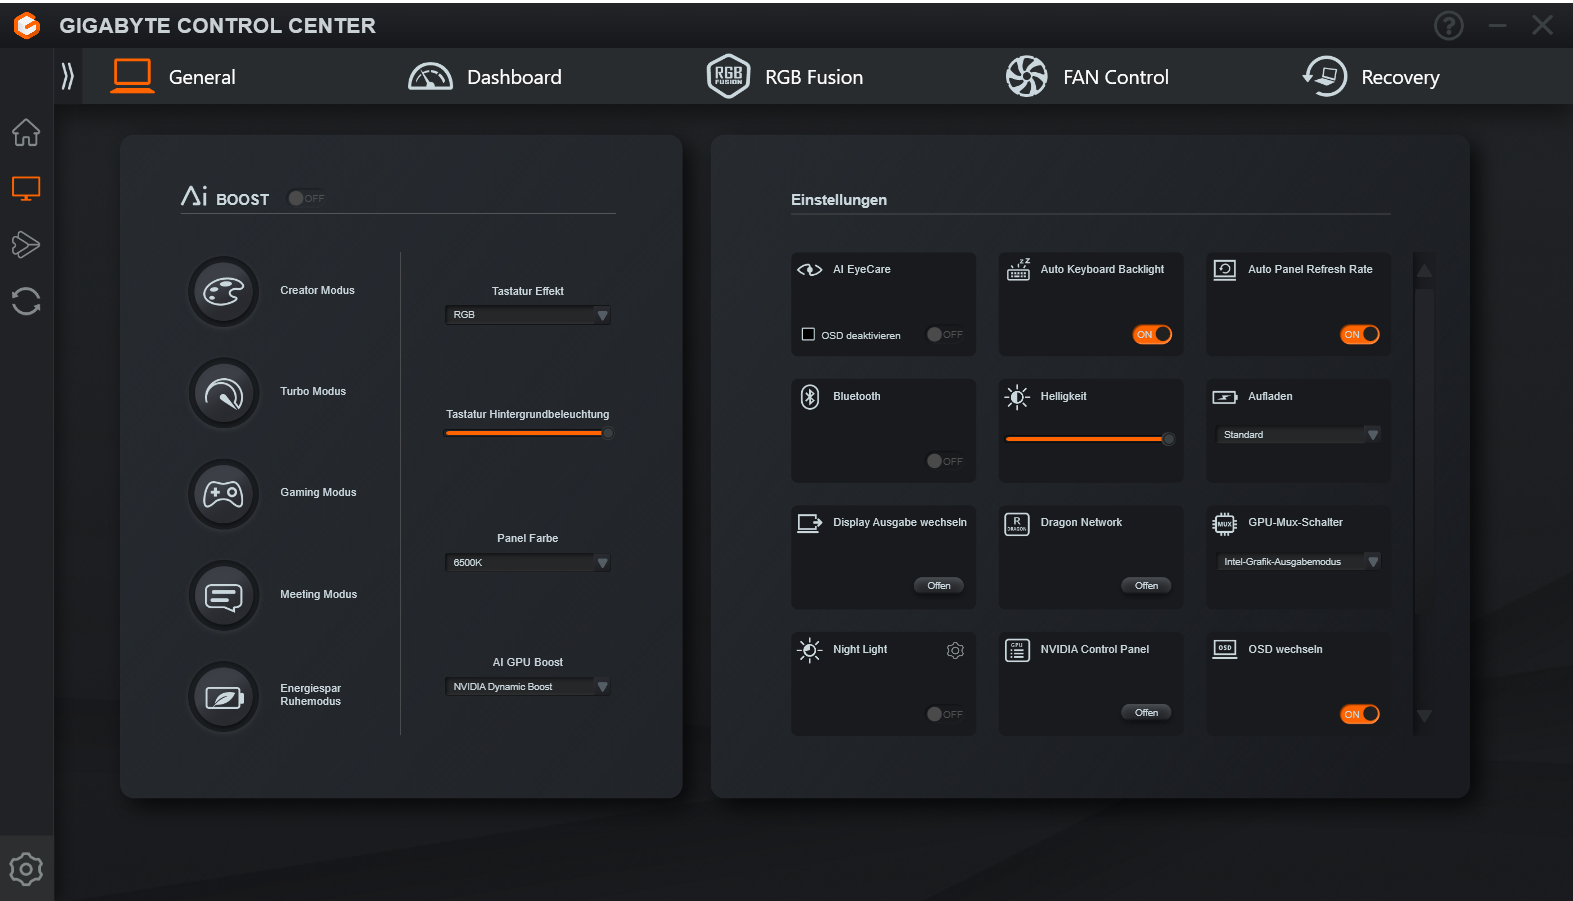Turn off OSD wechseln toggle
Viewport: 1573px width, 901px height.
1360,714
